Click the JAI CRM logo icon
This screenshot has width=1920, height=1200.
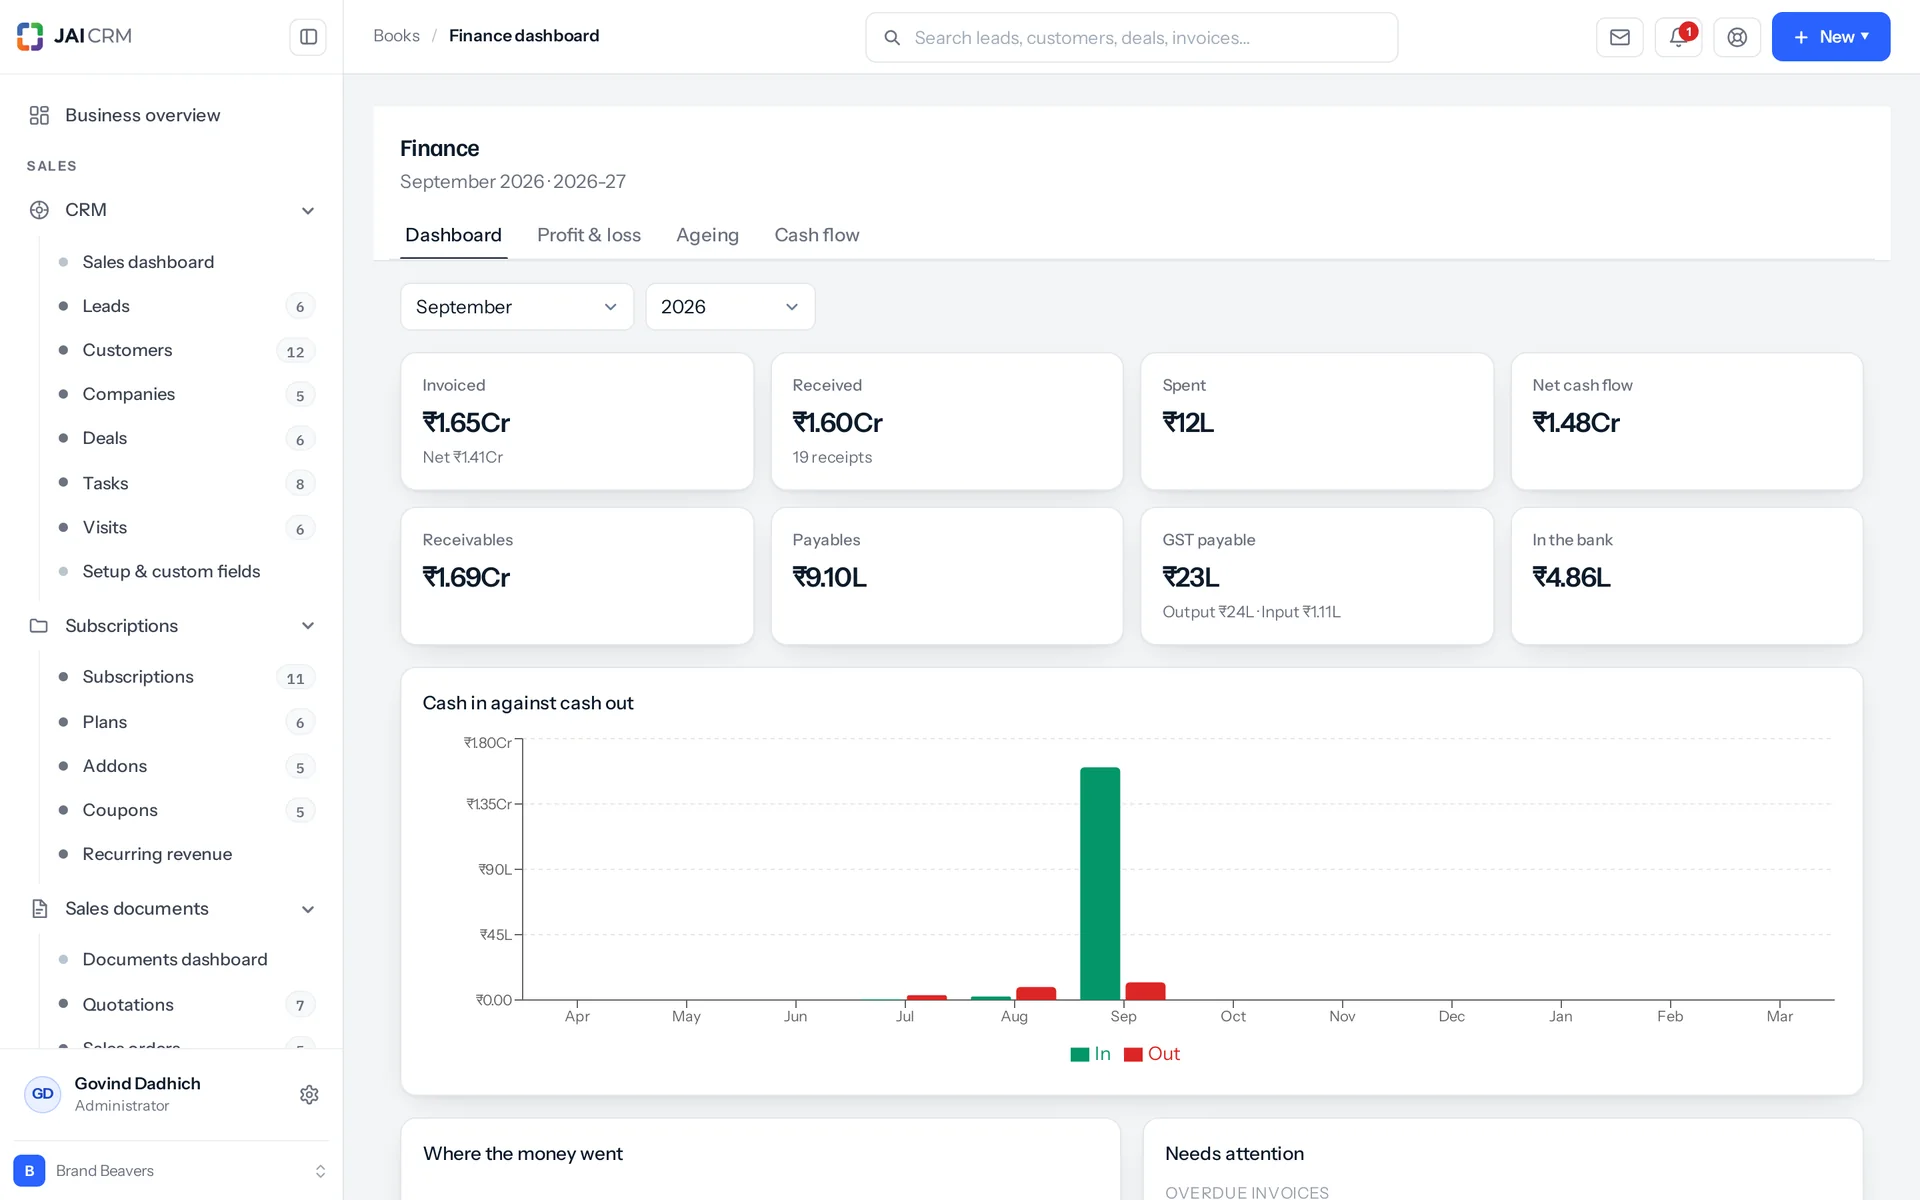click(30, 36)
